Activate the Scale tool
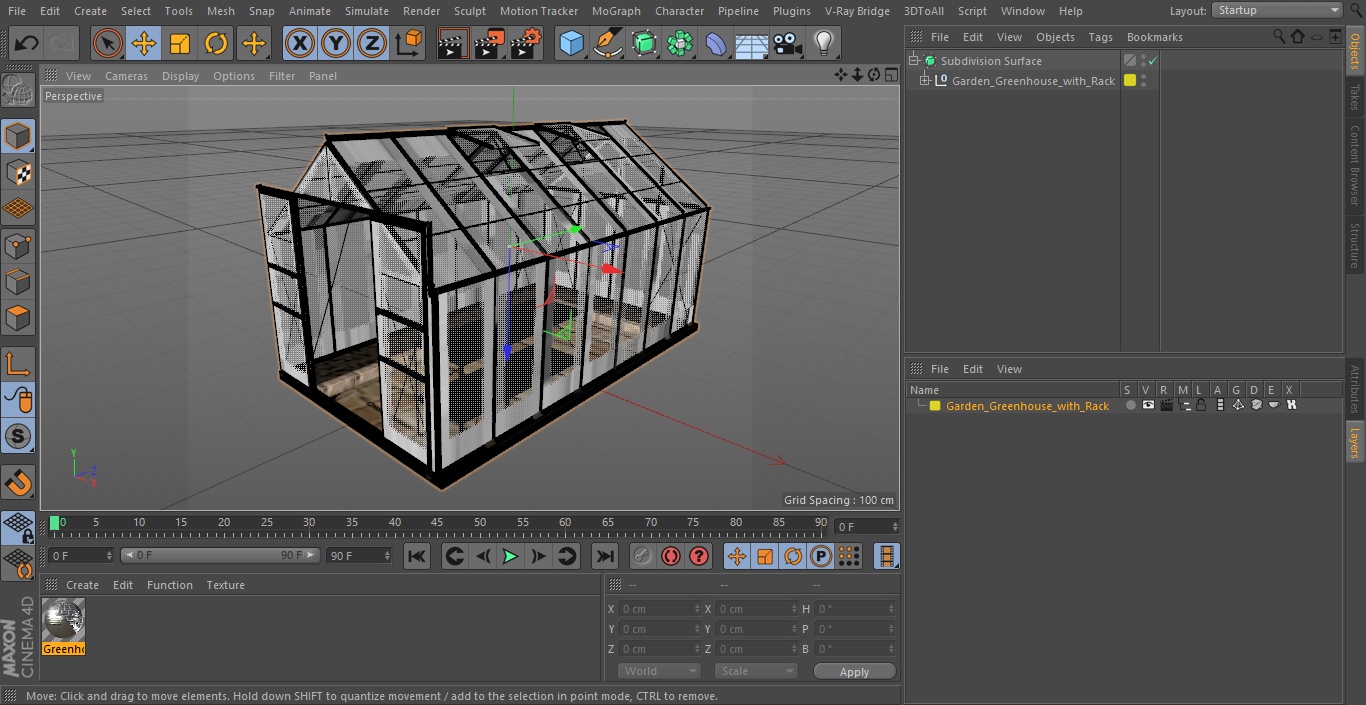1366x705 pixels. pos(180,43)
